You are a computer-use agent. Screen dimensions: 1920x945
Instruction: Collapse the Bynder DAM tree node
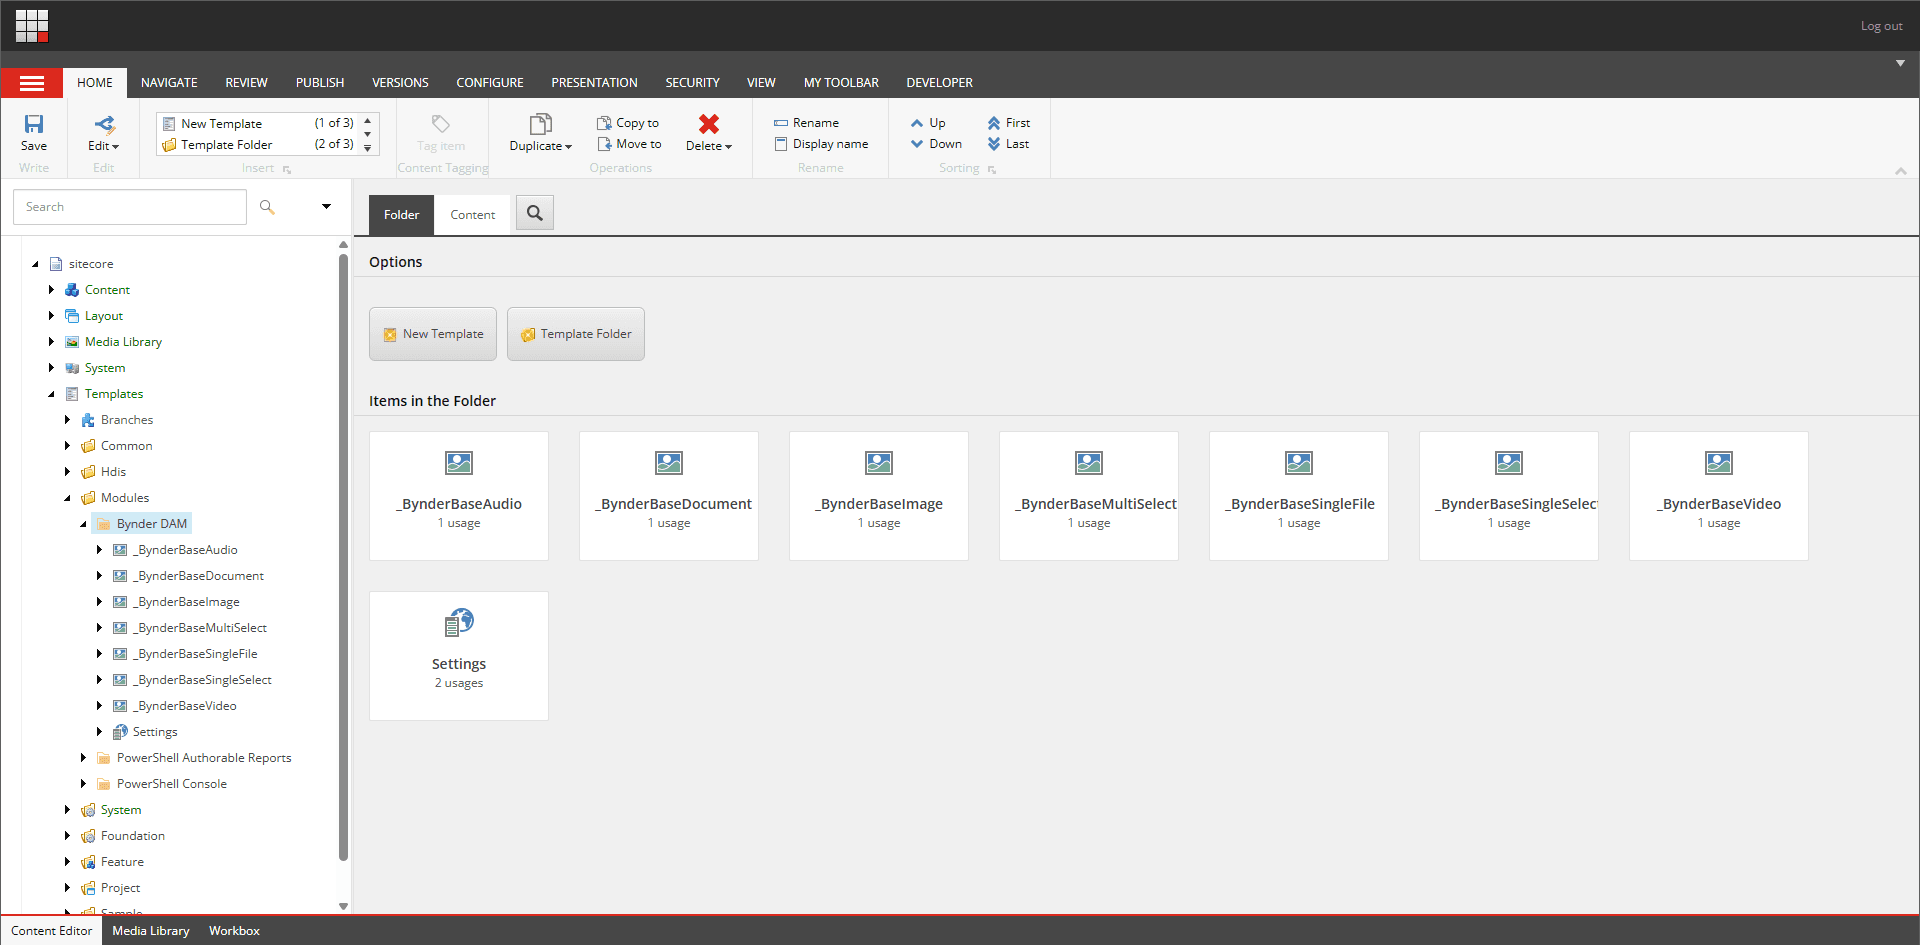83,524
